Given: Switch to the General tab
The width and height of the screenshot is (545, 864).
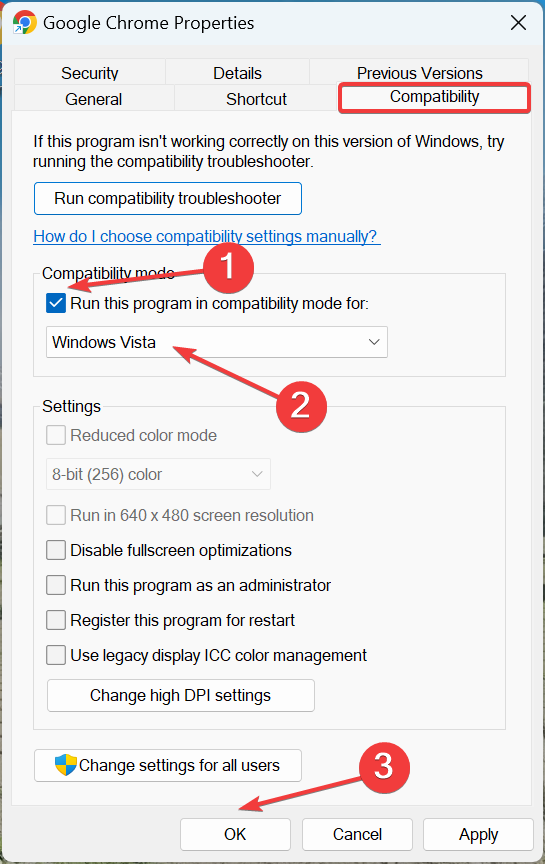Looking at the screenshot, I should (94, 99).
